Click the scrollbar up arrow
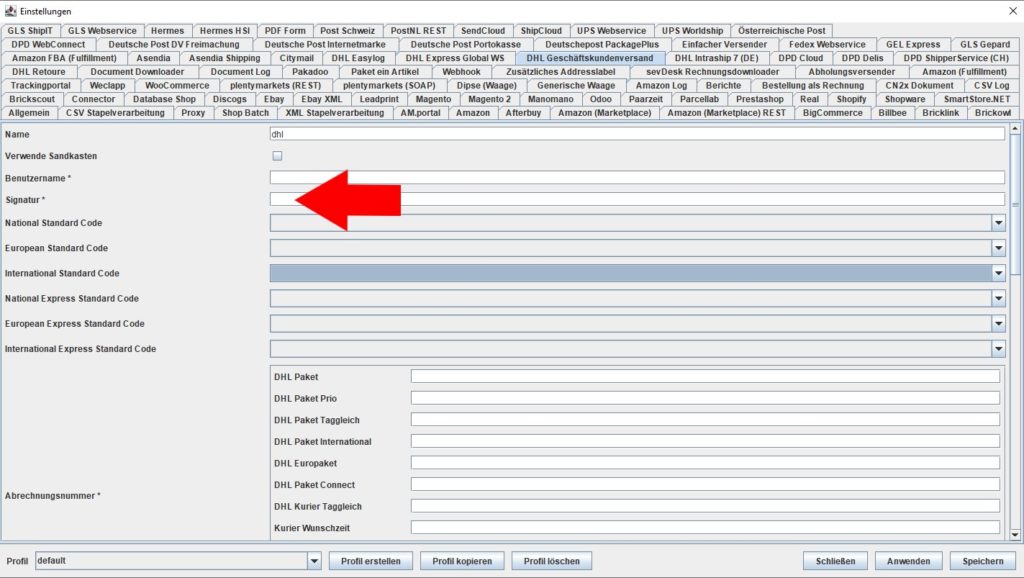Screen dimensions: 1024x578 1015,129
